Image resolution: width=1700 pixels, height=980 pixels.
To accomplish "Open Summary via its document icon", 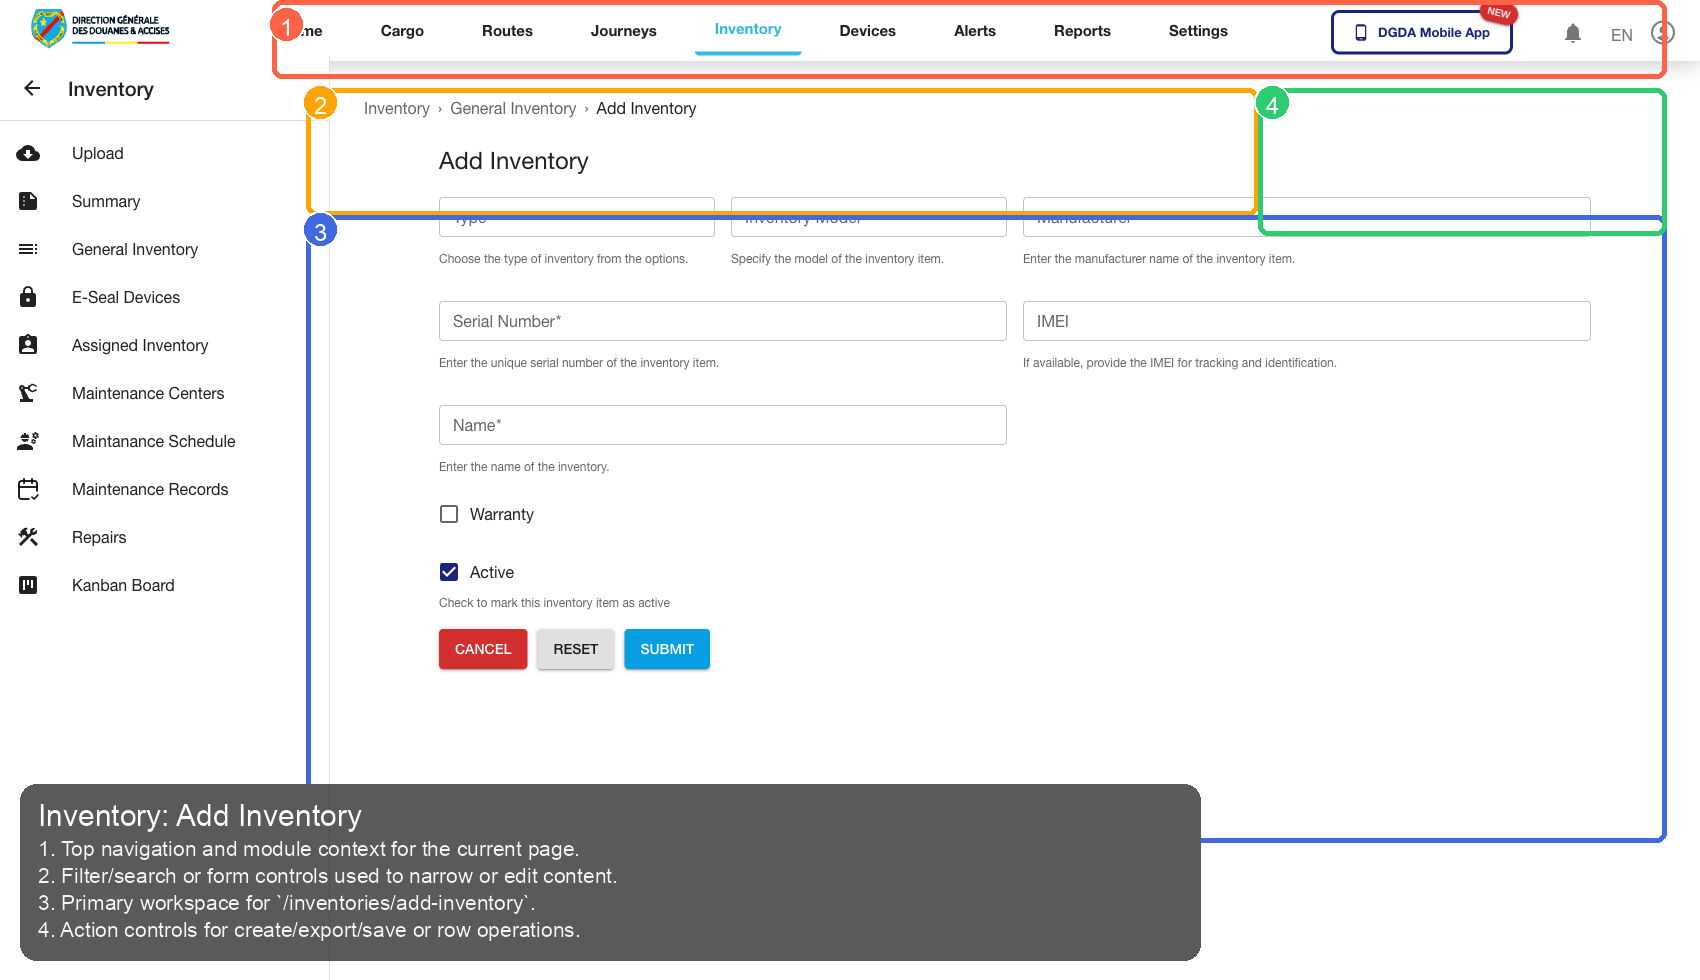I will (x=28, y=201).
